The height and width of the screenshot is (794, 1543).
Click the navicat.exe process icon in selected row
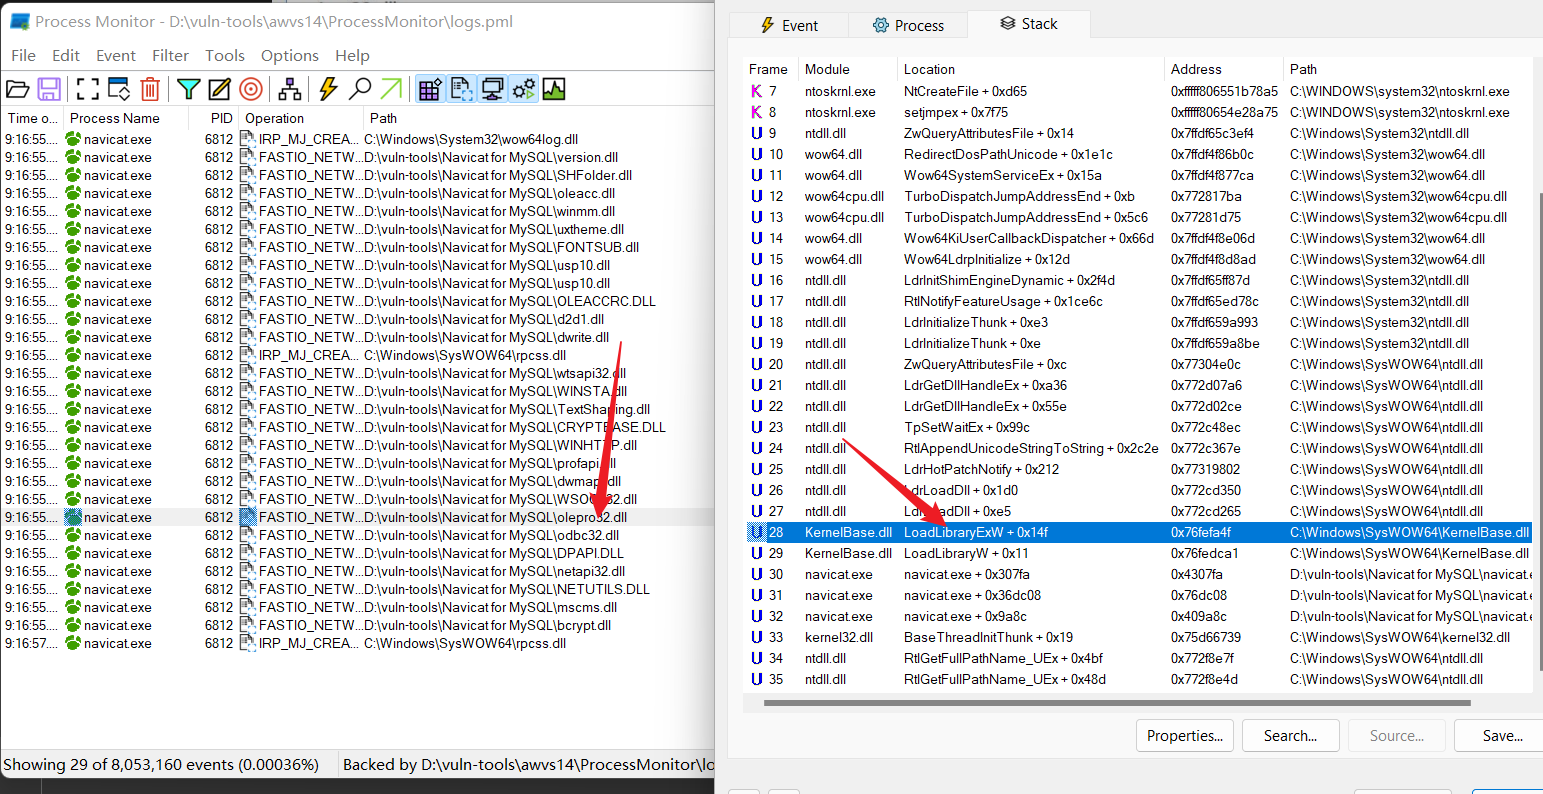(x=73, y=517)
